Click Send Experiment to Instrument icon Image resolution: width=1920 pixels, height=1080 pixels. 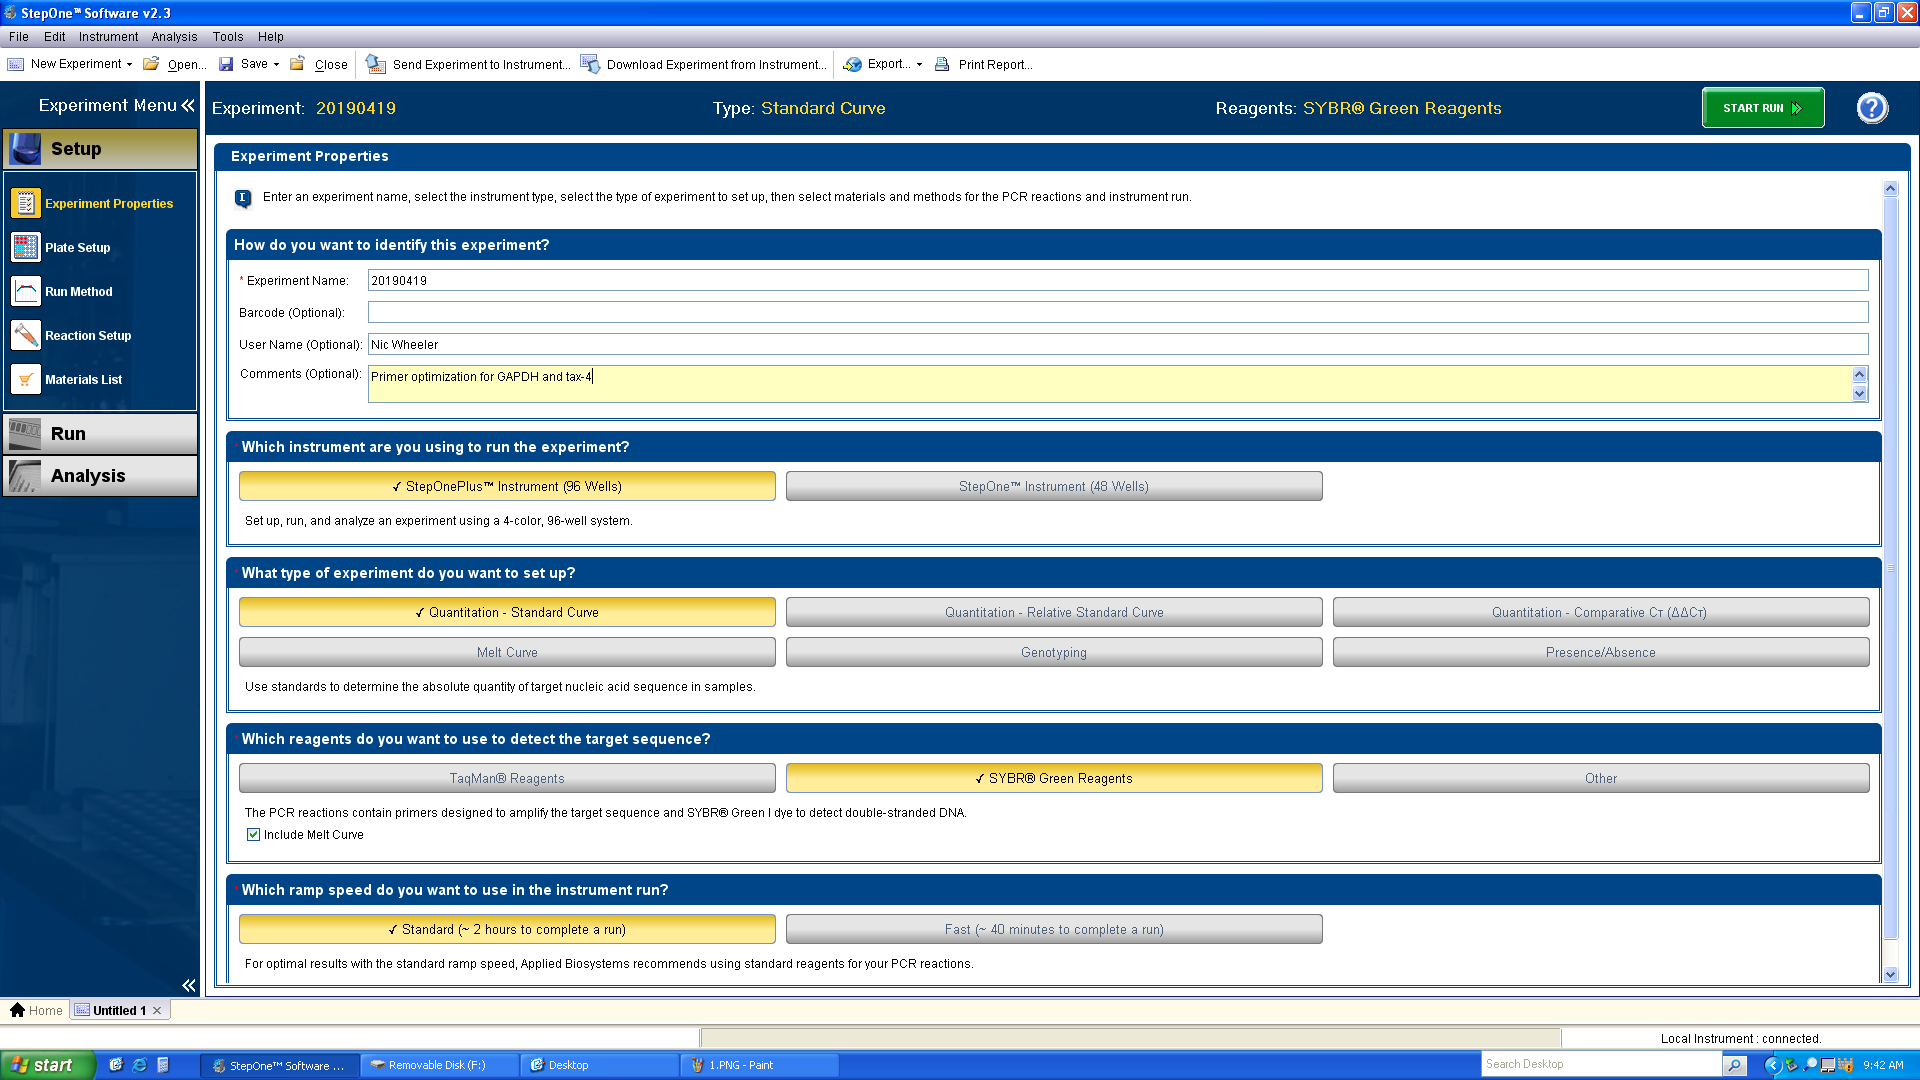[x=375, y=64]
